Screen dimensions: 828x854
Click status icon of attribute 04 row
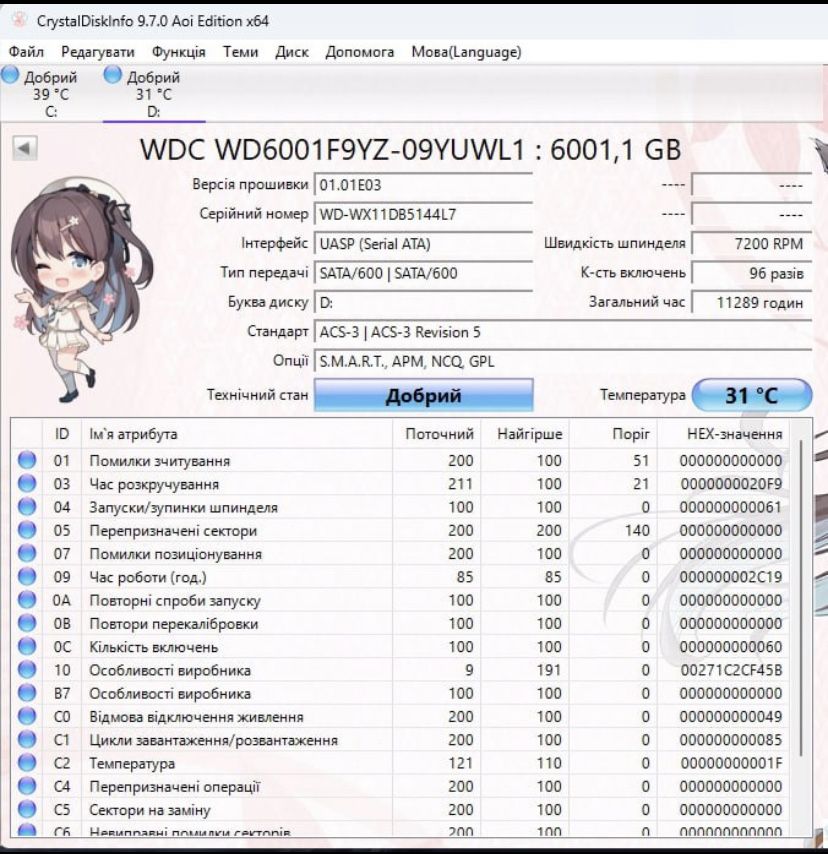point(27,507)
